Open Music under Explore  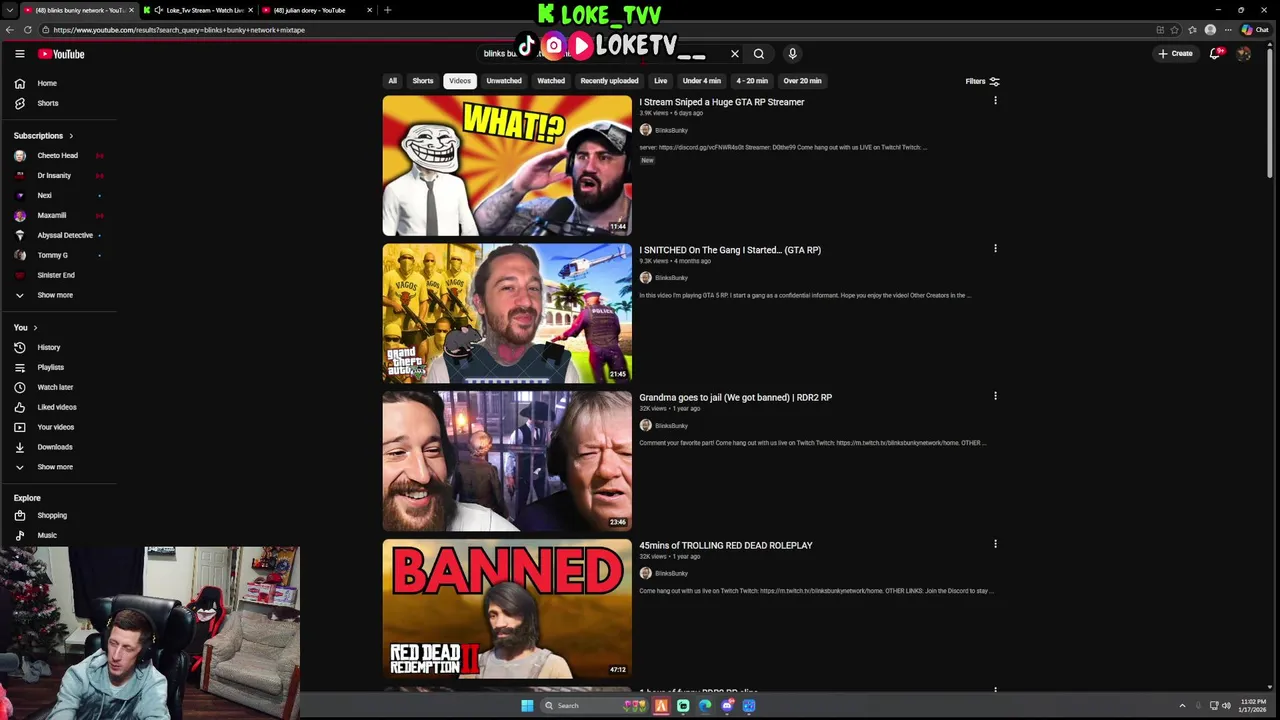(59, 535)
